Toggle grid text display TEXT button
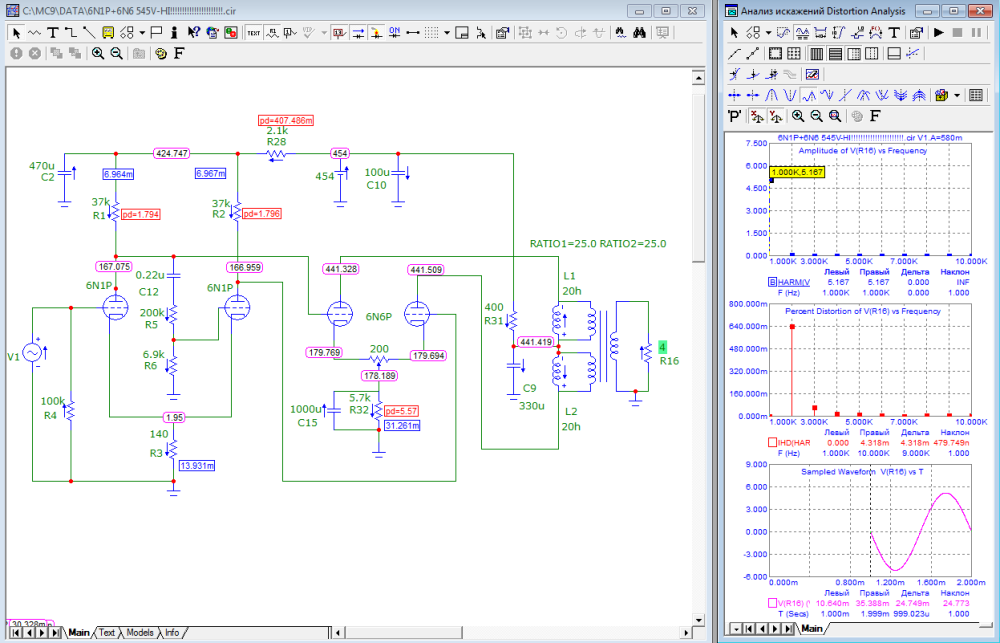 (254, 32)
